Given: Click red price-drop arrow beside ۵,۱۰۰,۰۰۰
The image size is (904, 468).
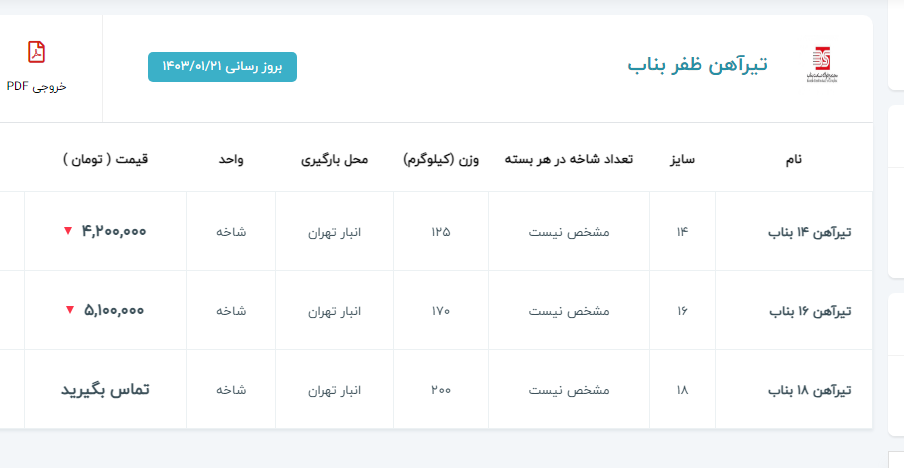Looking at the screenshot, I should pos(69,310).
